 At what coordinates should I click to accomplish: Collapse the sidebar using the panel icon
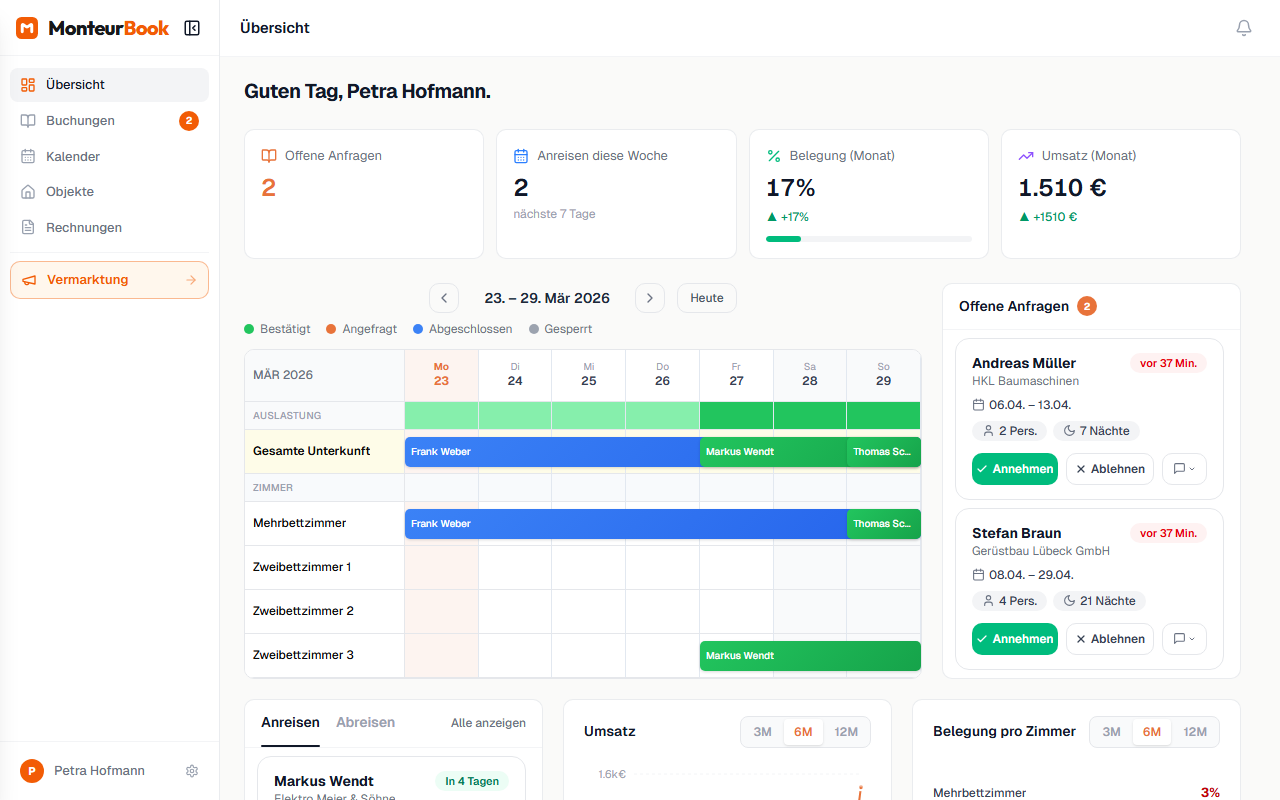192,28
